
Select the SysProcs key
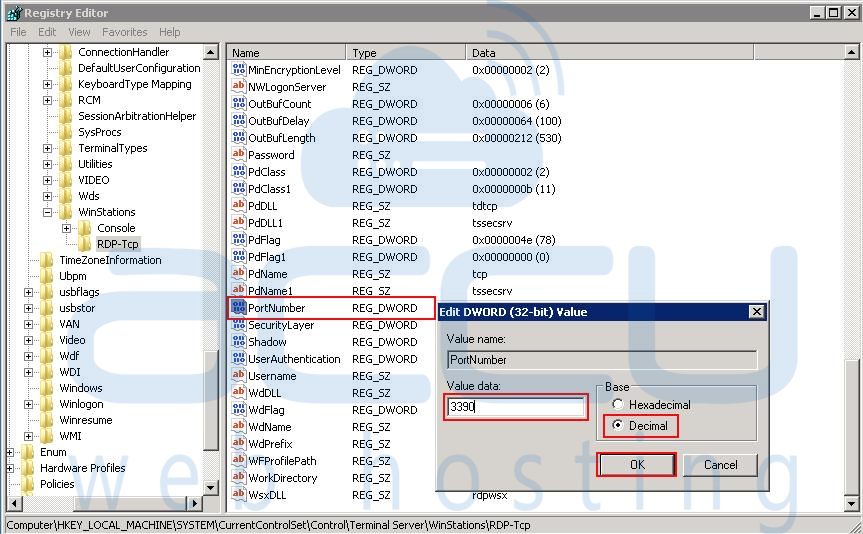tap(100, 132)
